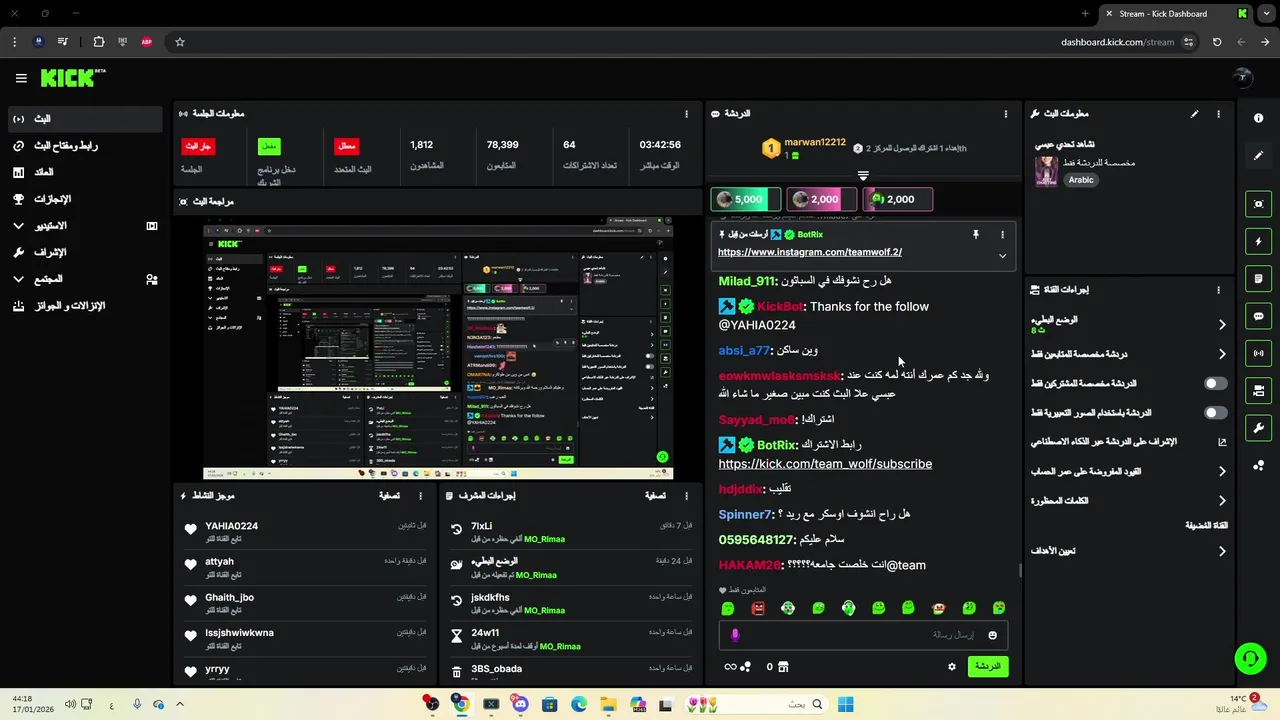
Task: Click the 5,000 reward goal chip
Action: pos(745,199)
